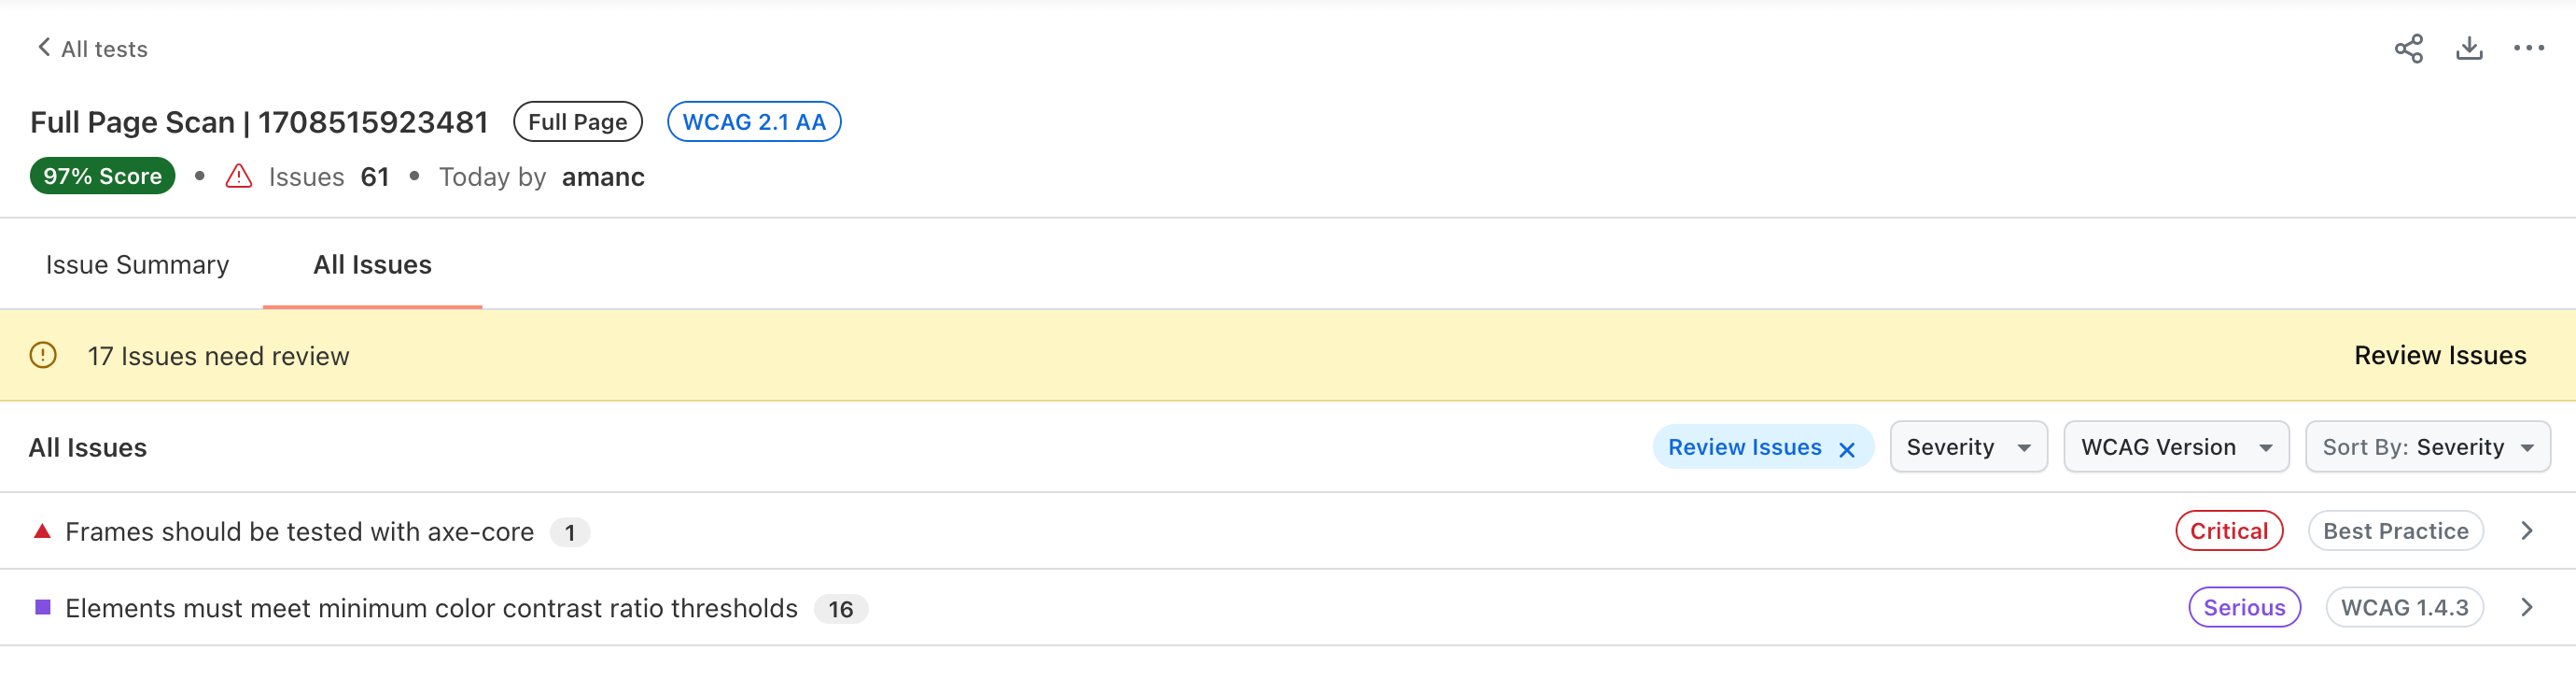Remove the Review Issues filter chip

(x=1847, y=449)
